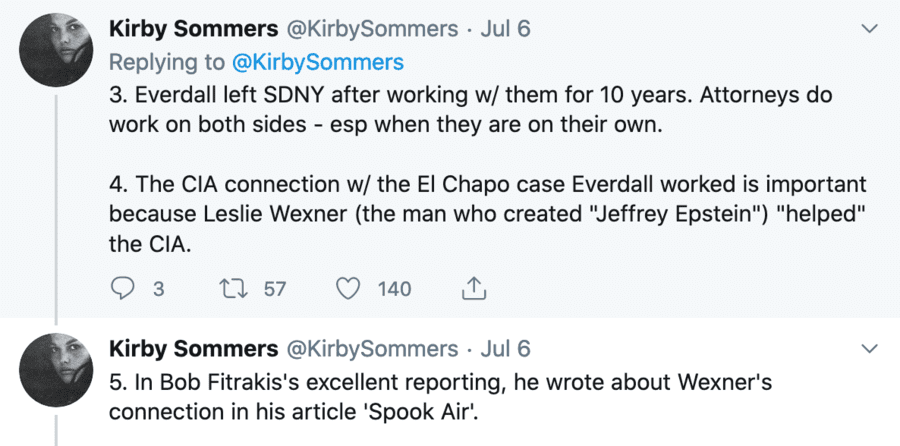Click the retweet count showing 57
Image resolution: width=900 pixels, height=446 pixels.
coord(275,289)
